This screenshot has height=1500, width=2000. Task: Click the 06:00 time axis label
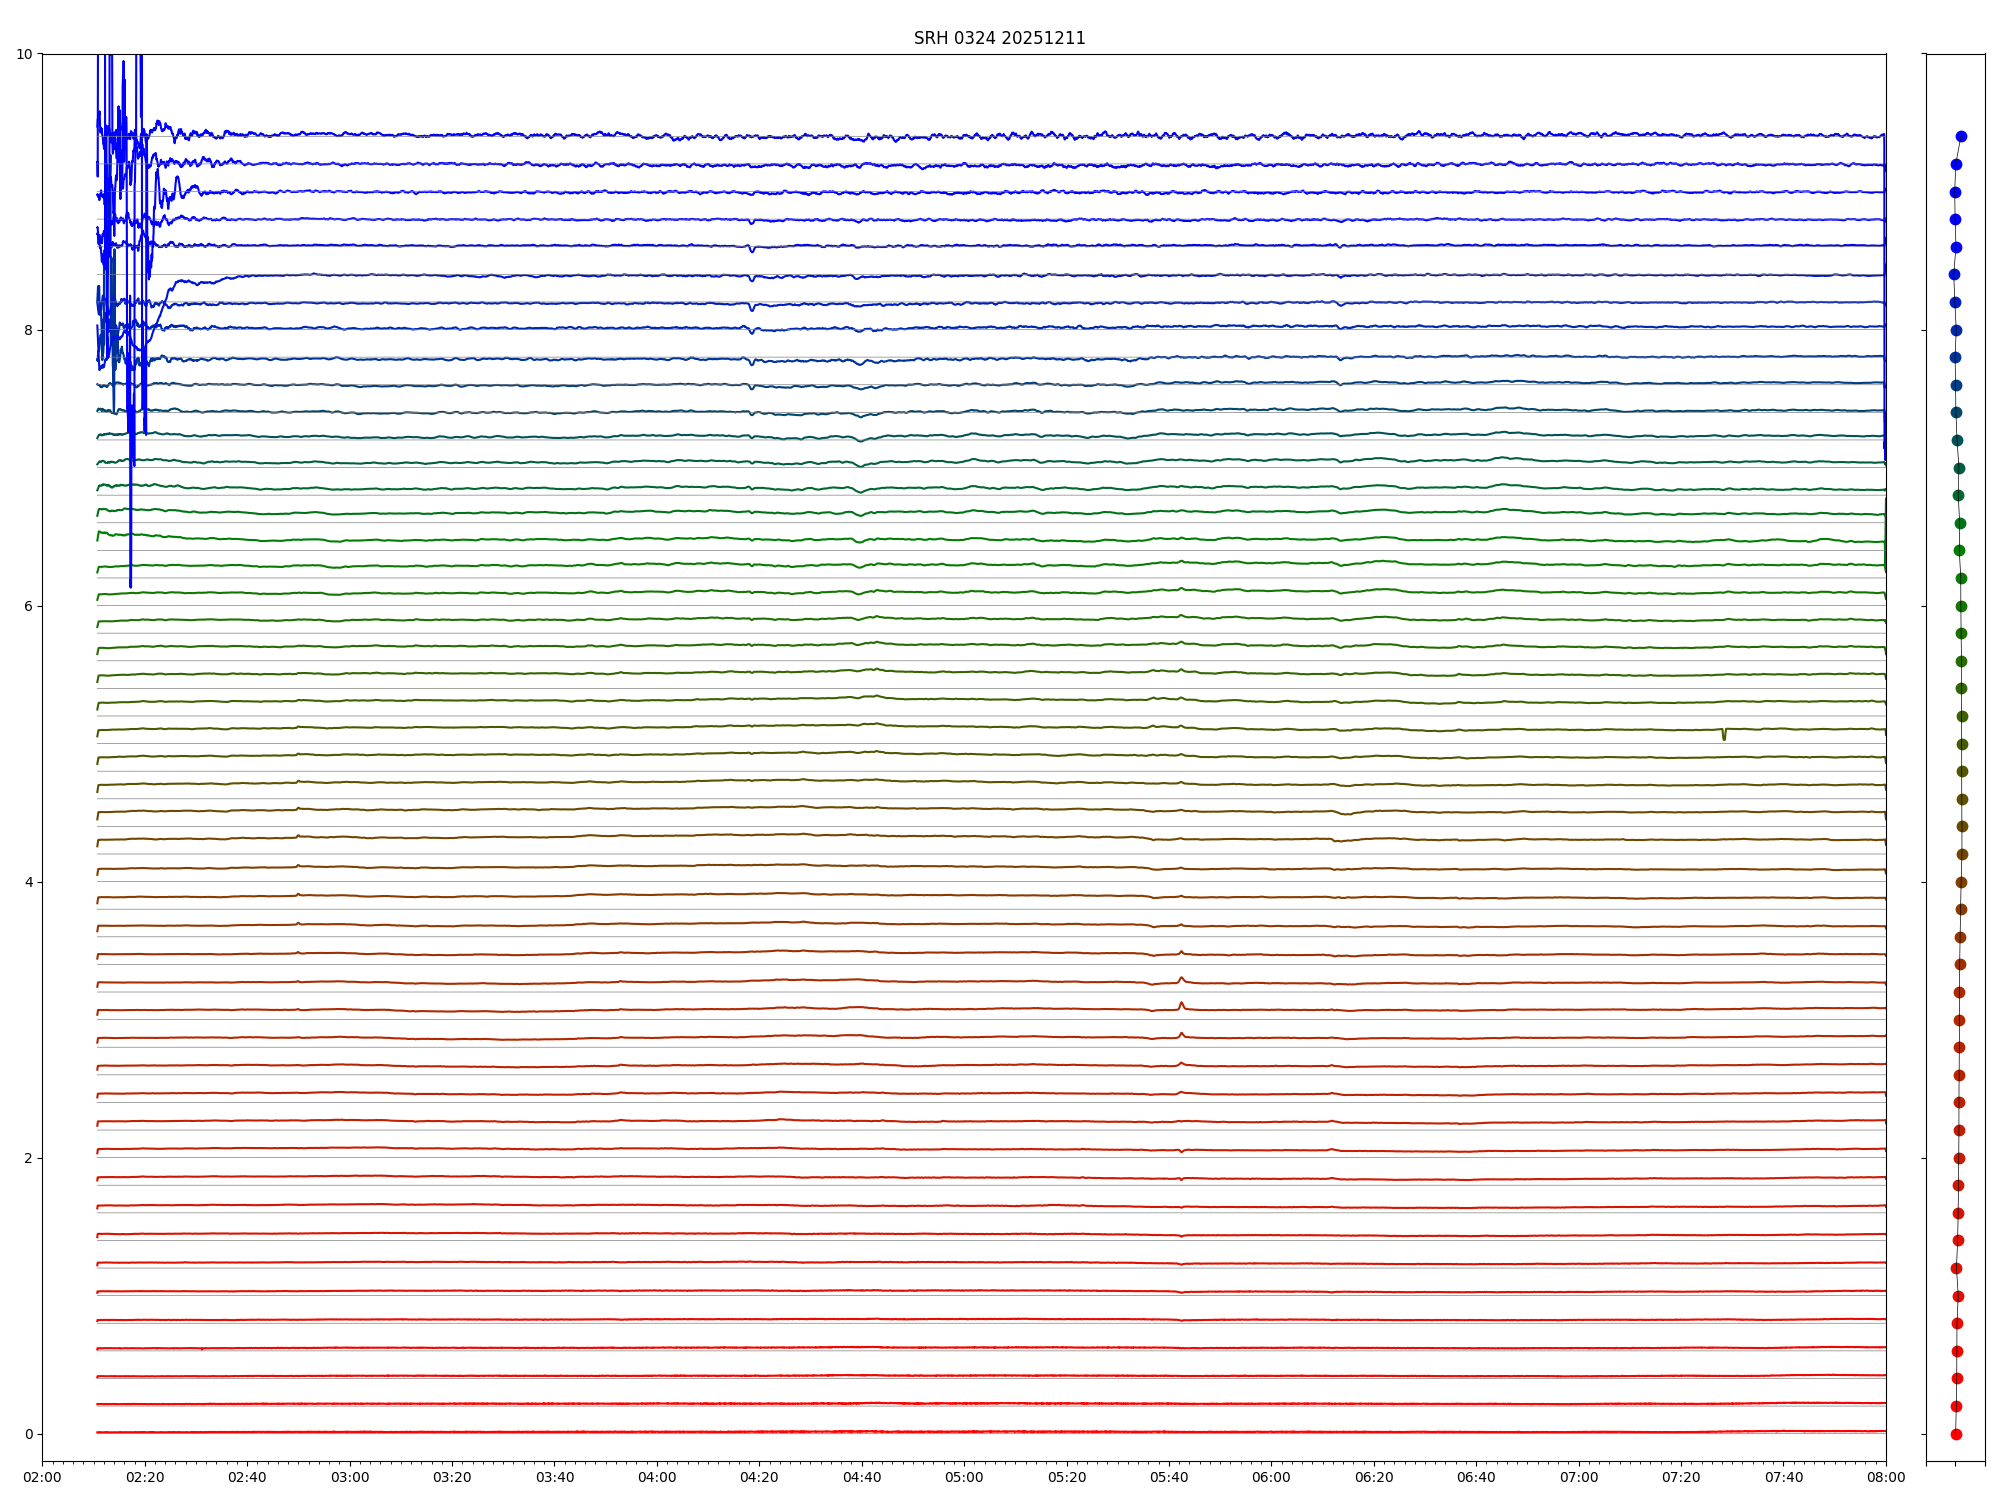[1271, 1477]
